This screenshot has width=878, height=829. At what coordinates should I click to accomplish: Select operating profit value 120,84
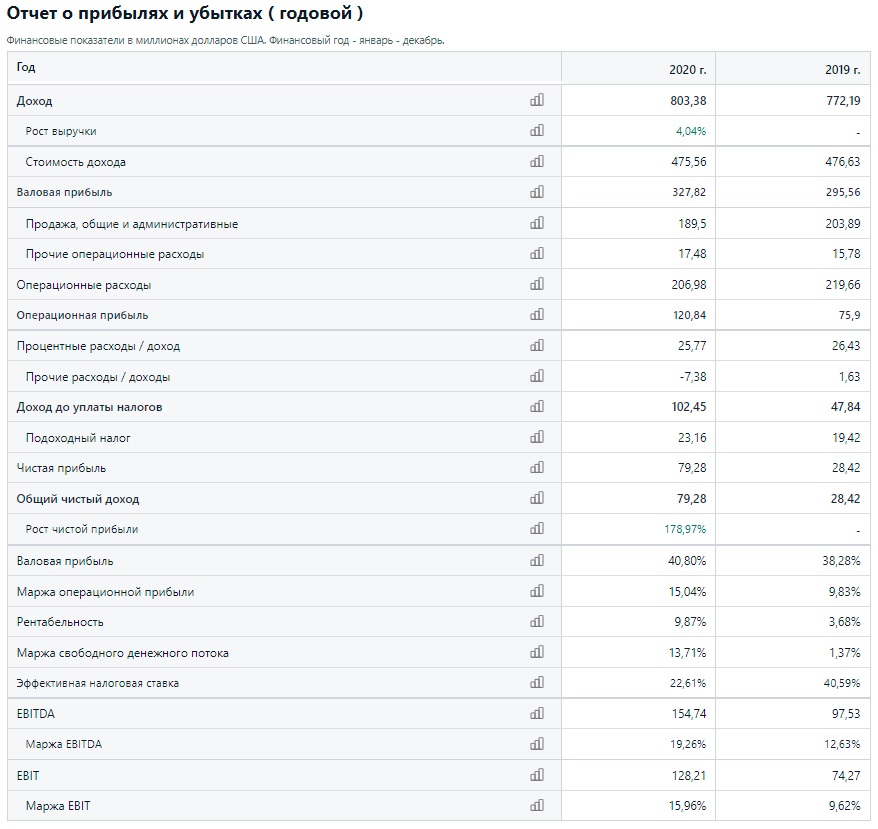[x=689, y=315]
